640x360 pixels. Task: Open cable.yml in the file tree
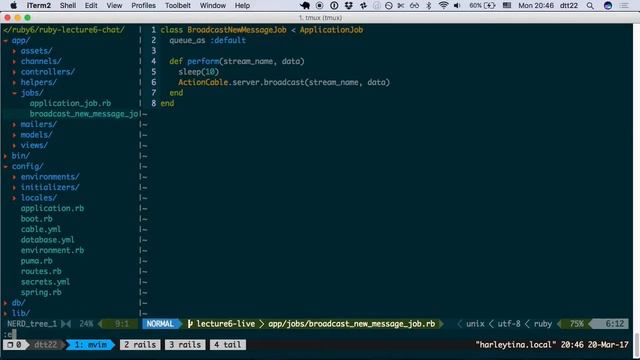click(41, 229)
